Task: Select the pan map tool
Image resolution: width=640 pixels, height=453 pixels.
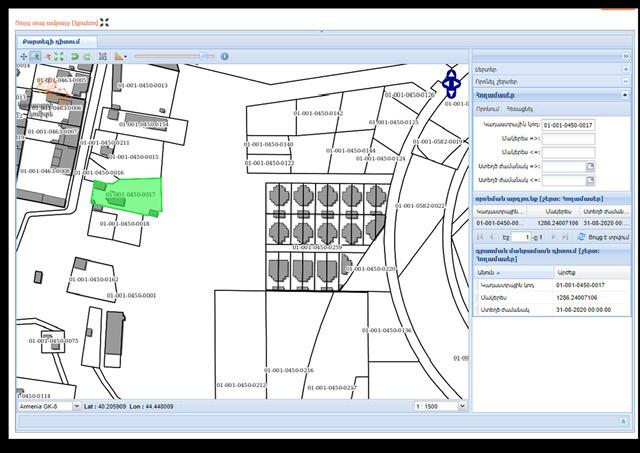Action: pos(24,57)
